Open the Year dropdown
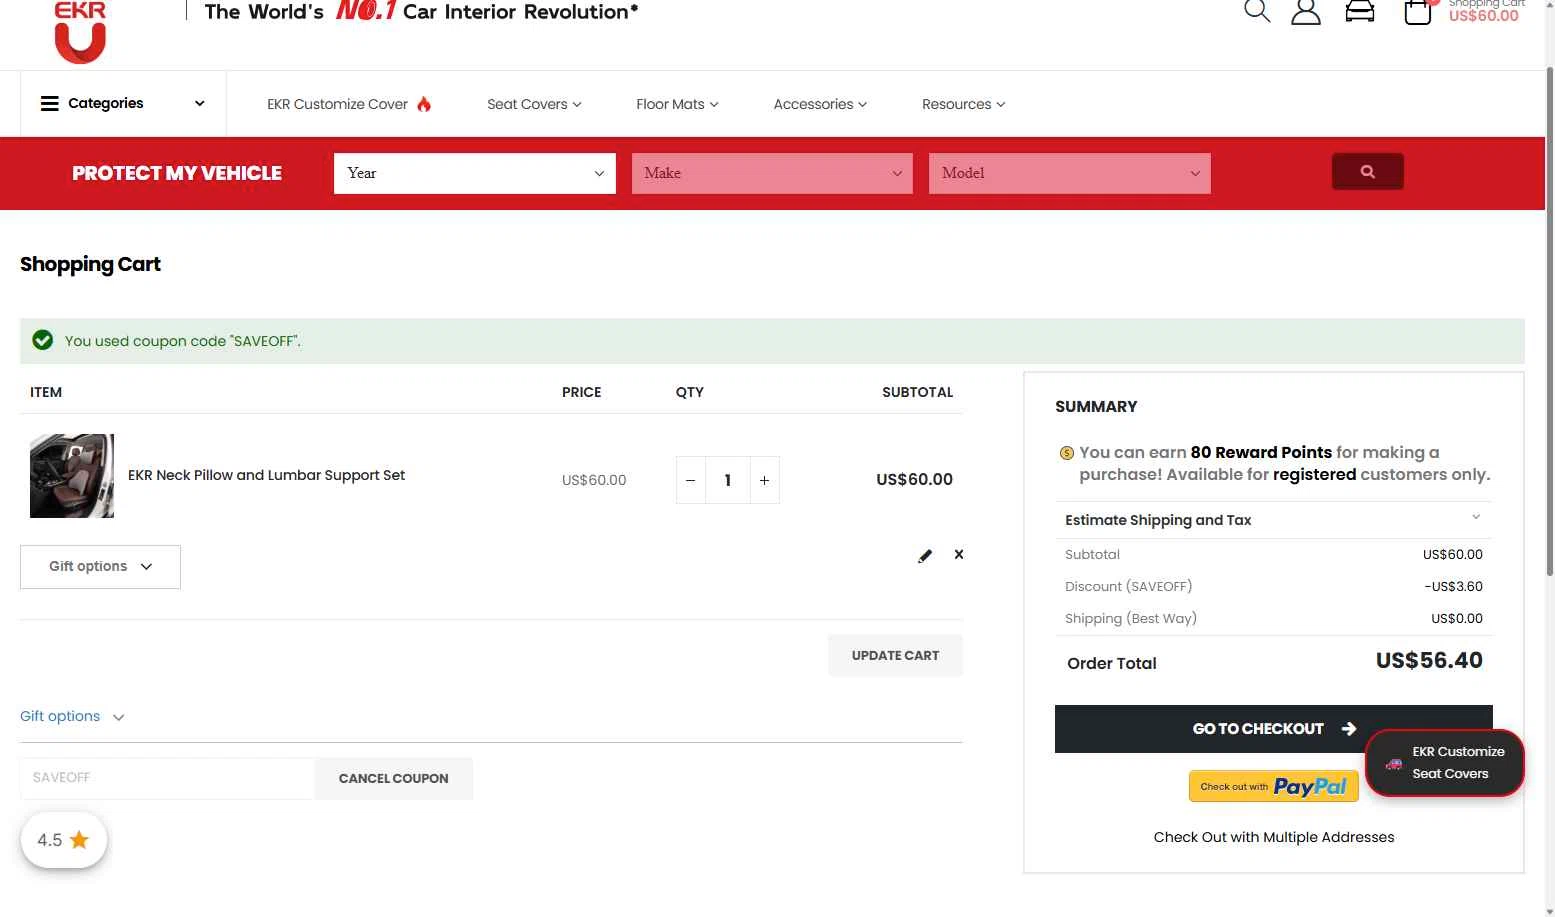This screenshot has width=1555, height=917. [475, 173]
